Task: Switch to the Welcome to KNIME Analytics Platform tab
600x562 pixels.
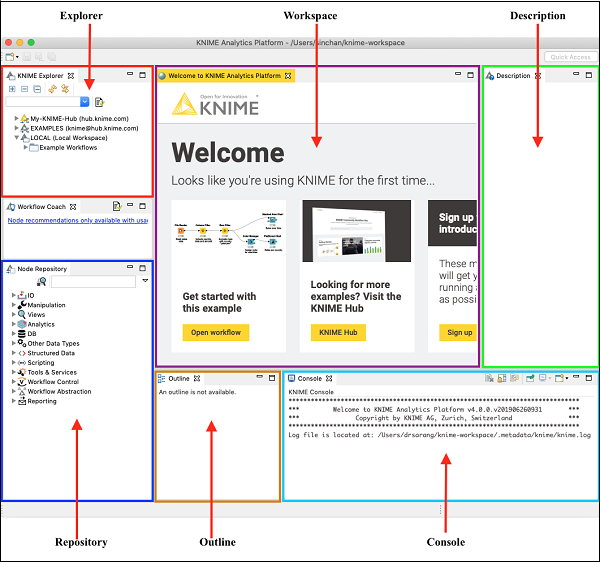Action: pyautogui.click(x=224, y=76)
